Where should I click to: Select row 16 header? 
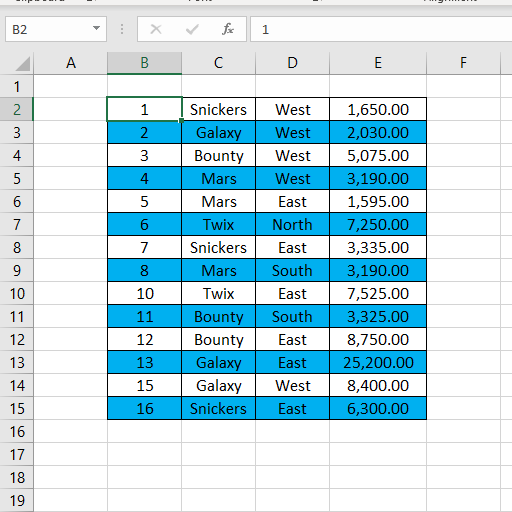(x=17, y=431)
